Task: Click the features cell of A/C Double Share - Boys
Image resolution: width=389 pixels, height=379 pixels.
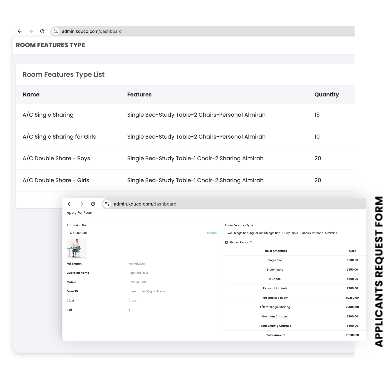Action: click(195, 158)
